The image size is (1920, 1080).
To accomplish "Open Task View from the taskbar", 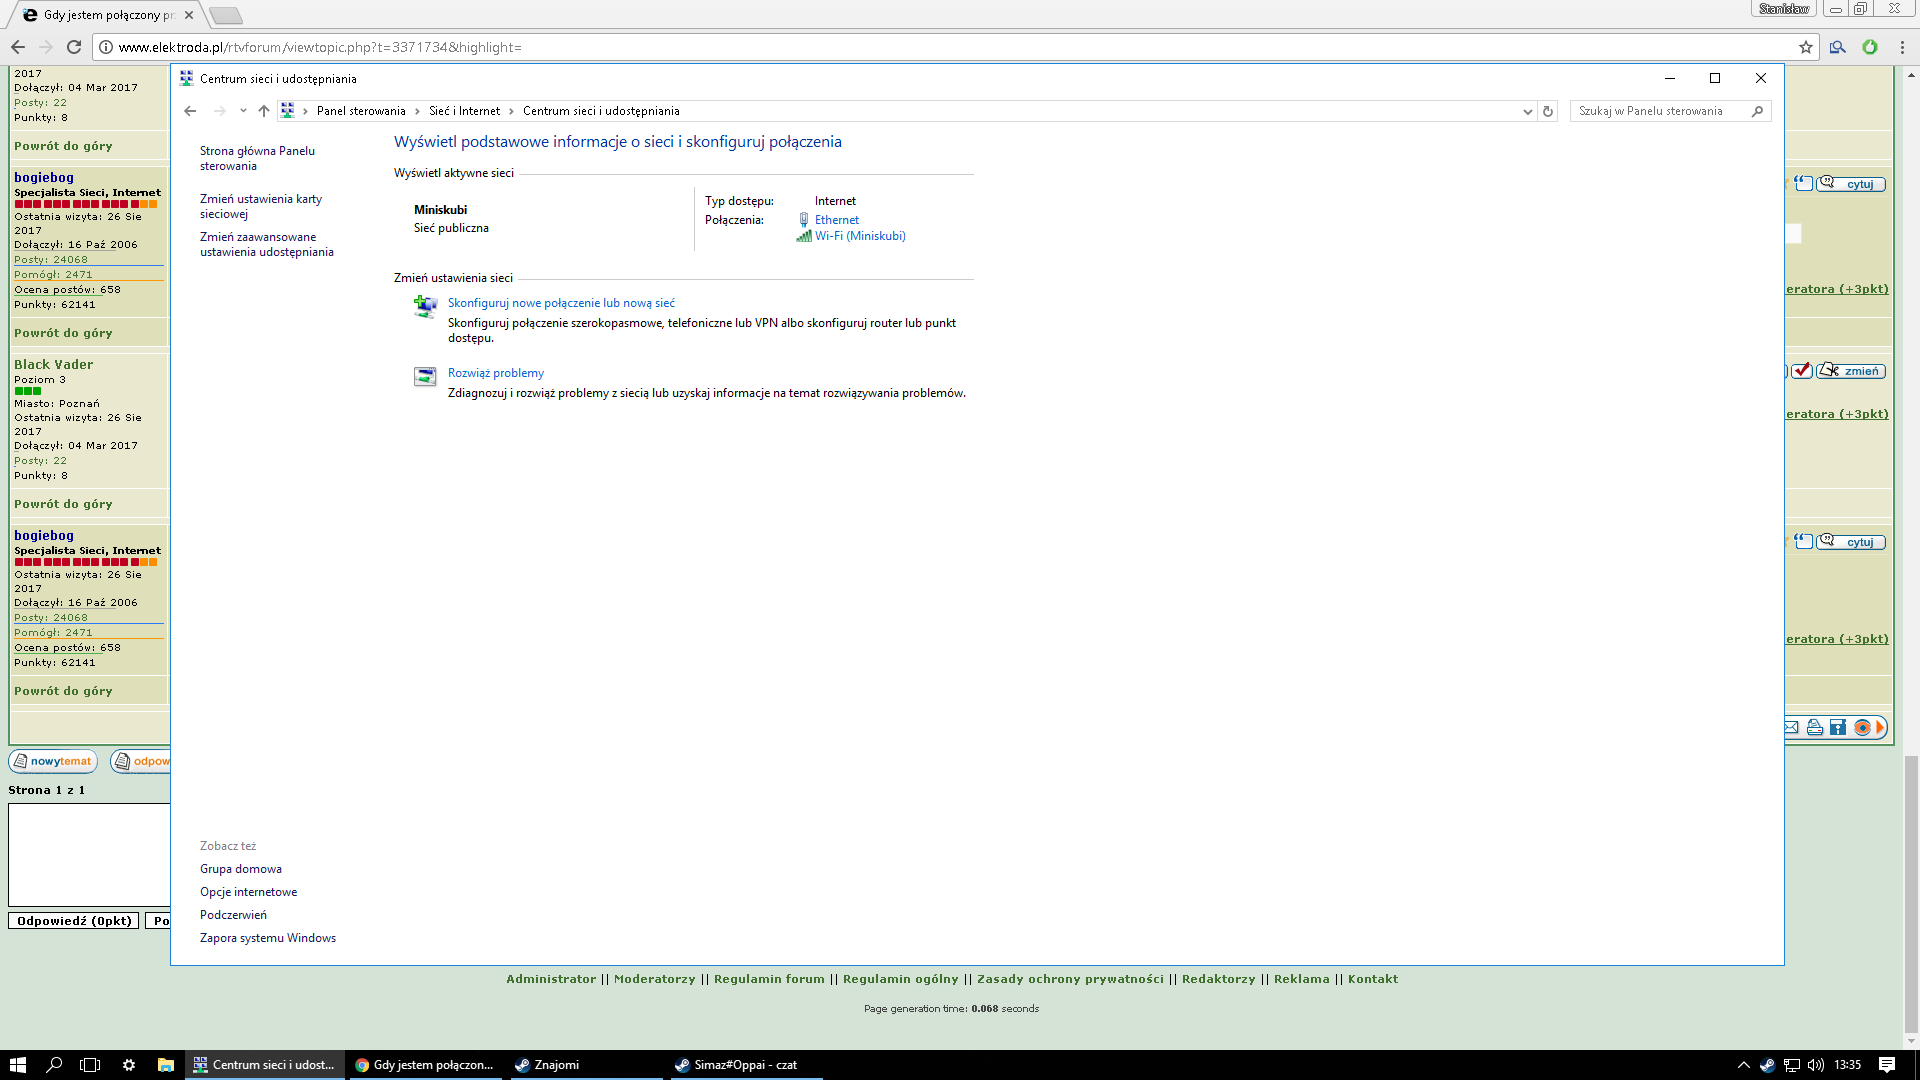I will (90, 1065).
